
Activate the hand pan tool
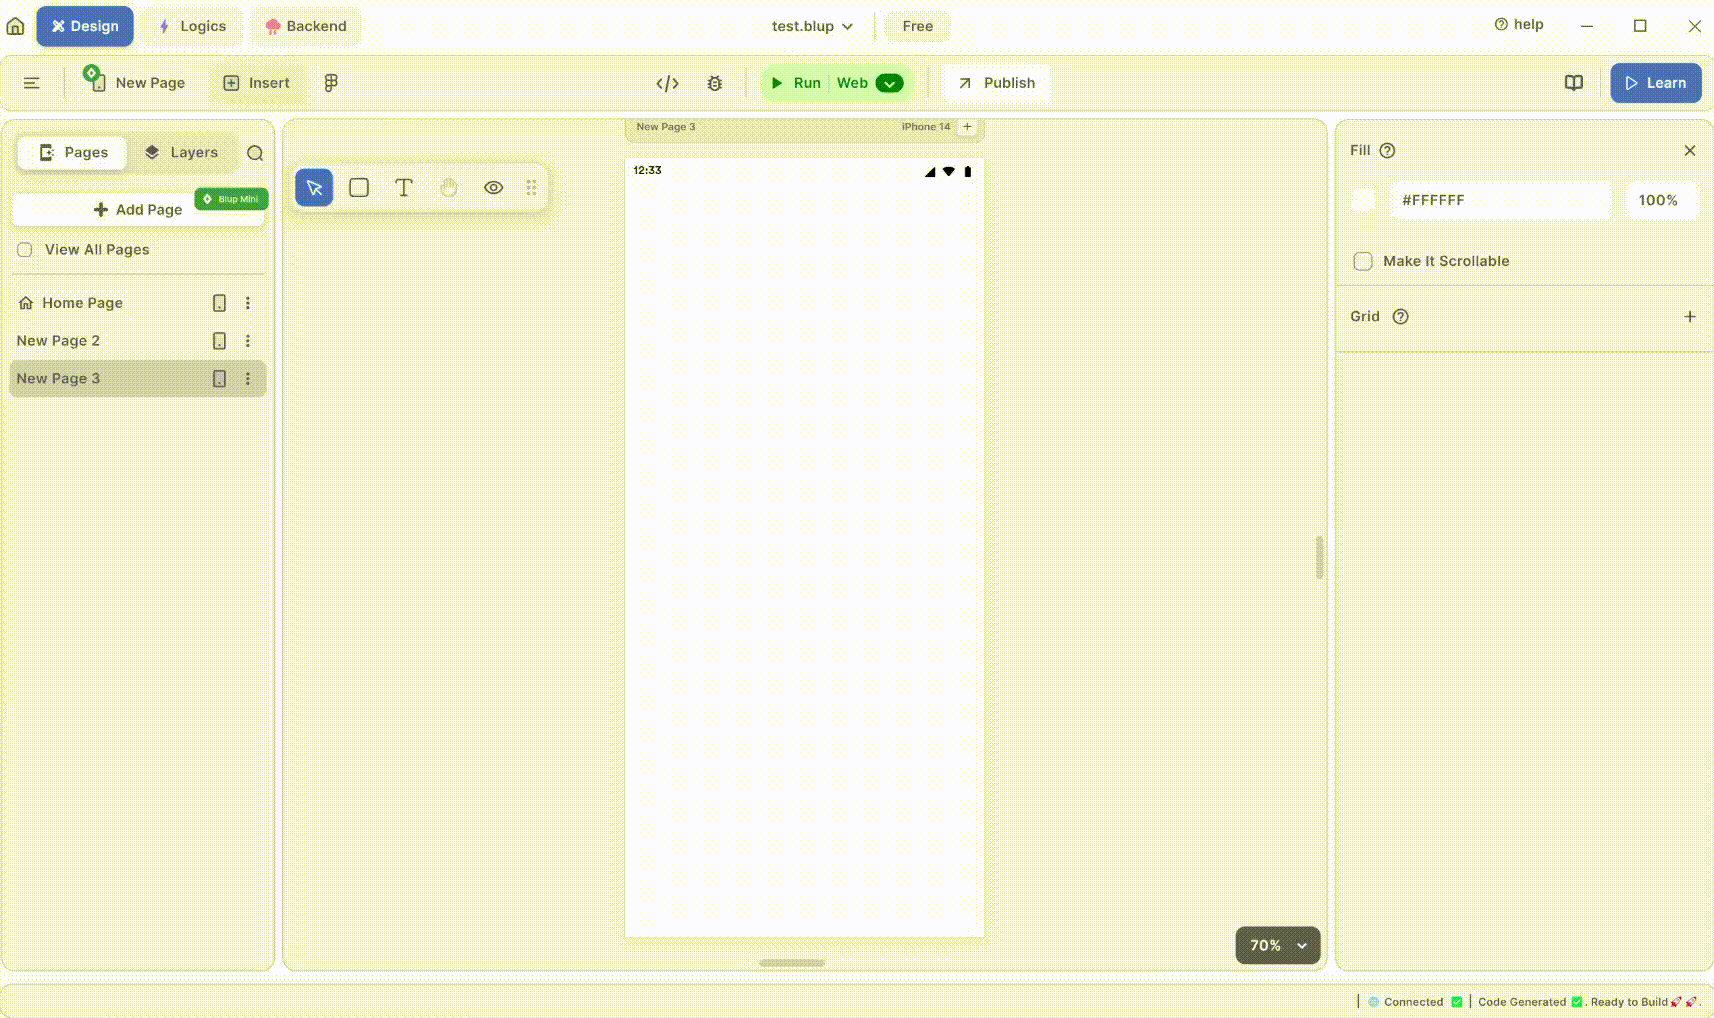point(449,188)
